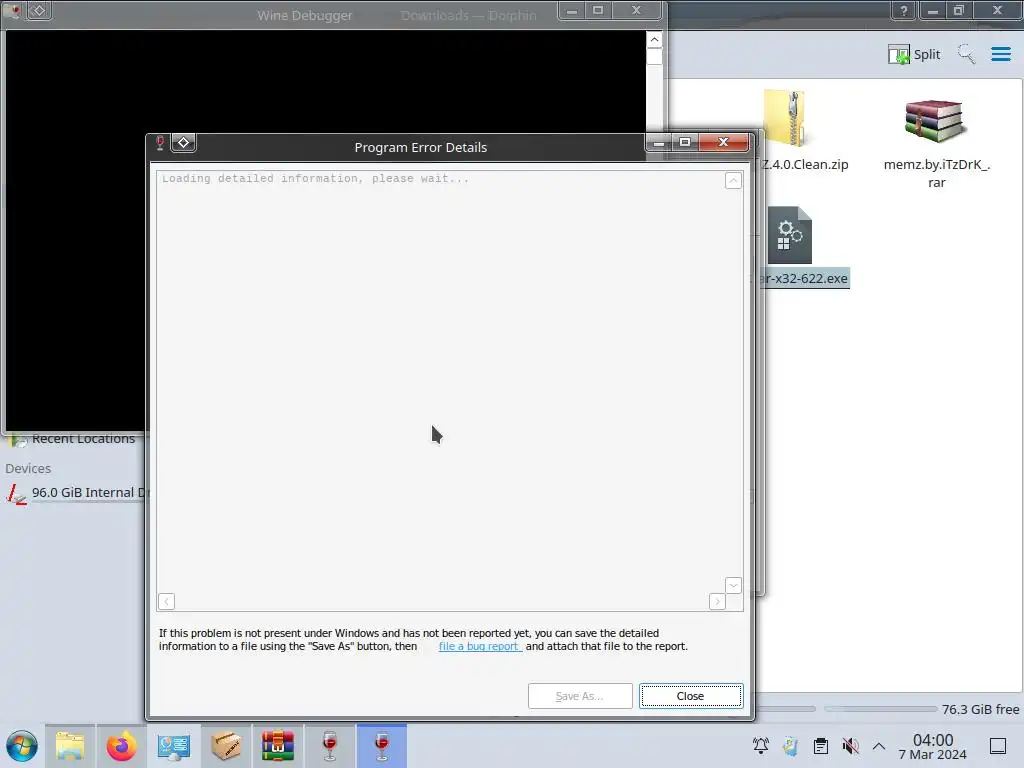The width and height of the screenshot is (1024, 768).
Task: Open System Settings taskbar icon
Action: (x=174, y=746)
